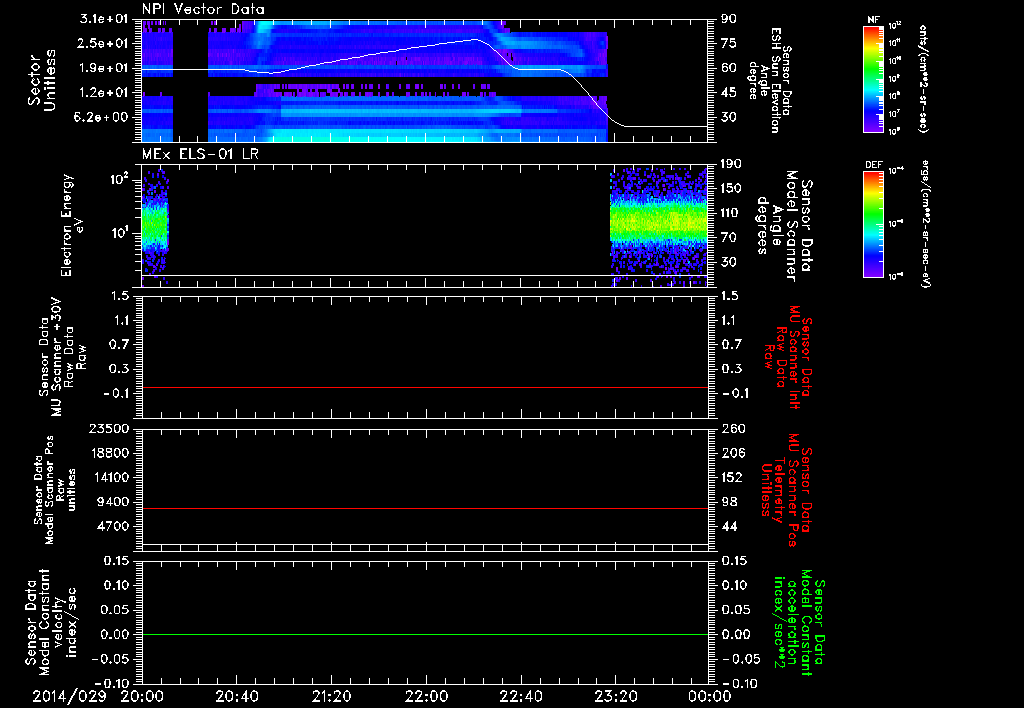
Task: Click the 22:00 time axis label
Action: (426, 696)
